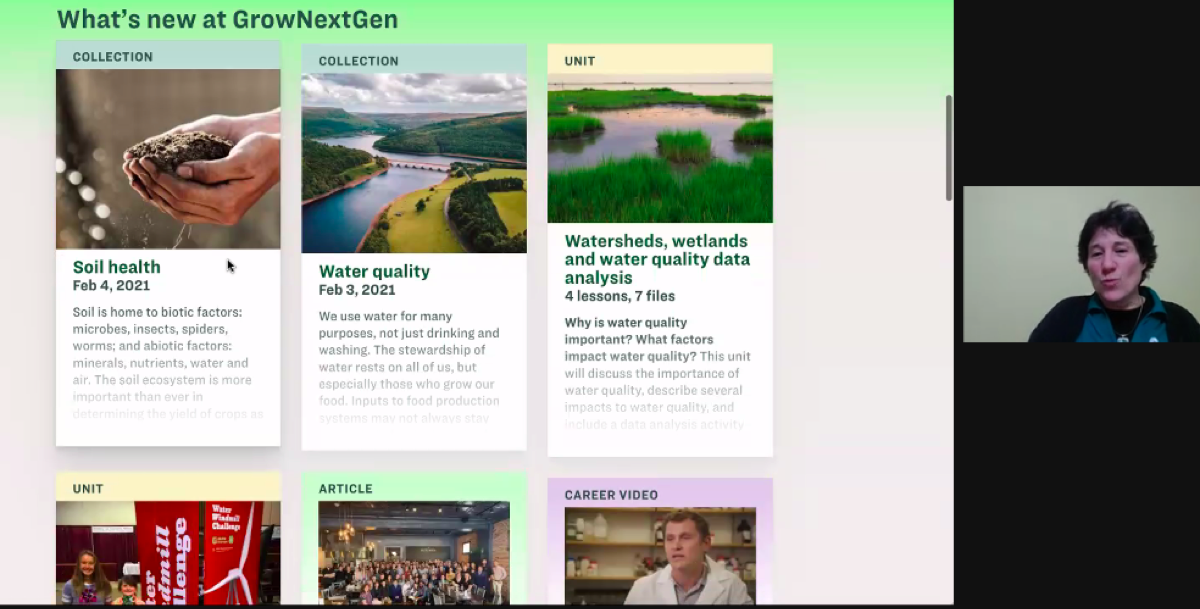Click the page vertical scrollbar handle
Screen dimensions: 1200x609
point(949,148)
